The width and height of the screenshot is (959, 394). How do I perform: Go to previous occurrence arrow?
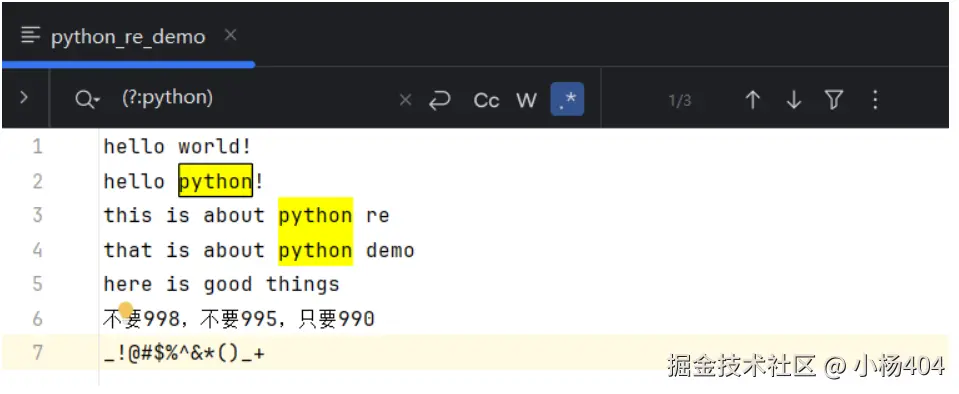[x=752, y=100]
